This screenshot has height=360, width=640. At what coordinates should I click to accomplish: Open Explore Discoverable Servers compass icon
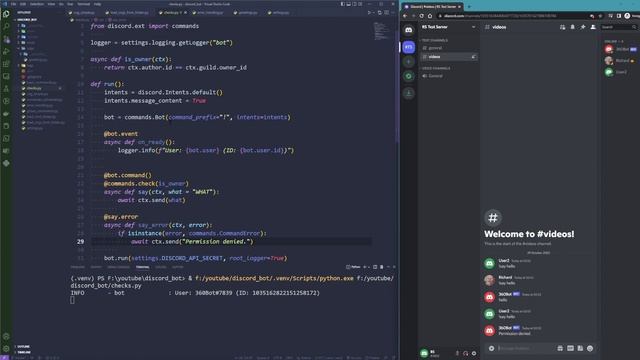click(409, 76)
